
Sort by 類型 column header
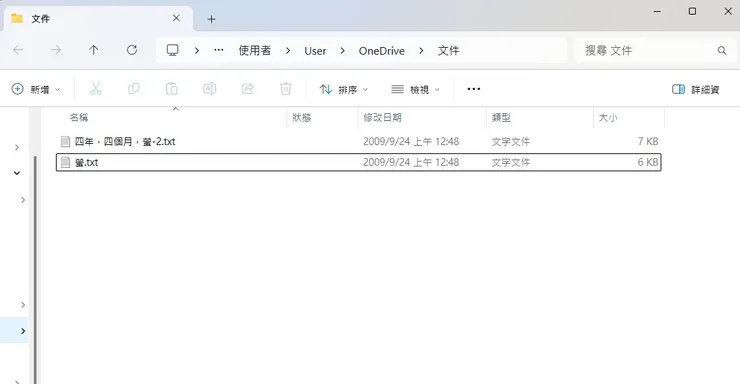(501, 117)
